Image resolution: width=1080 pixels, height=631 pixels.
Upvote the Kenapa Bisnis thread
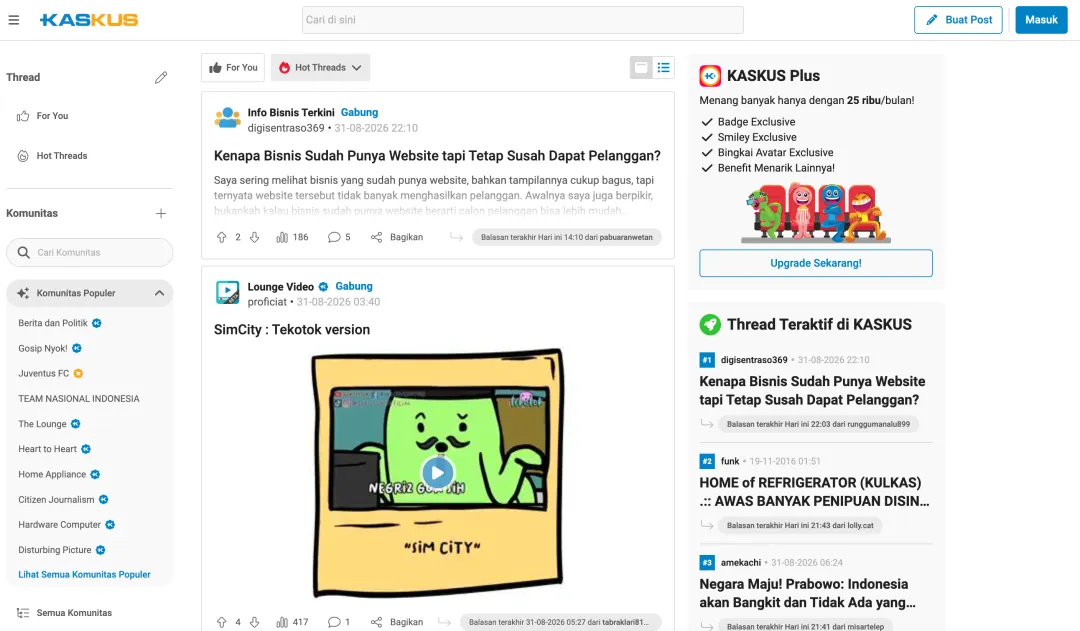221,237
